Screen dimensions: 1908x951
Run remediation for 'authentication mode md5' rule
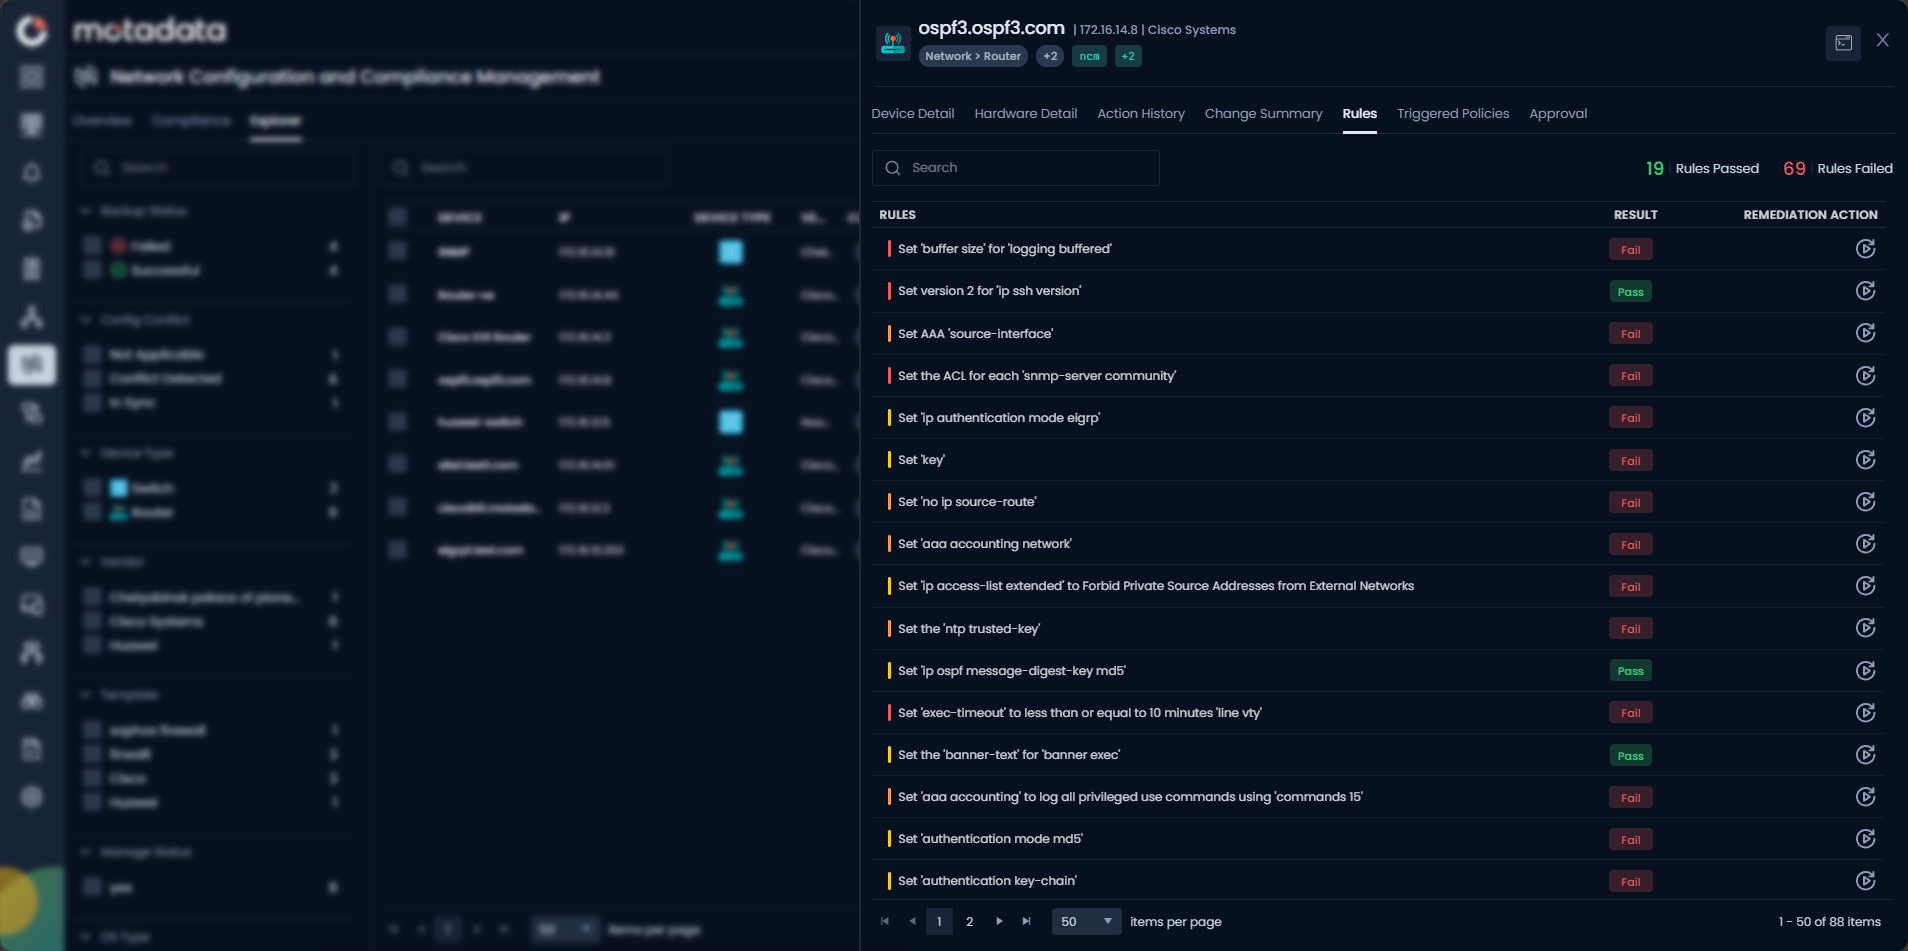(1865, 839)
